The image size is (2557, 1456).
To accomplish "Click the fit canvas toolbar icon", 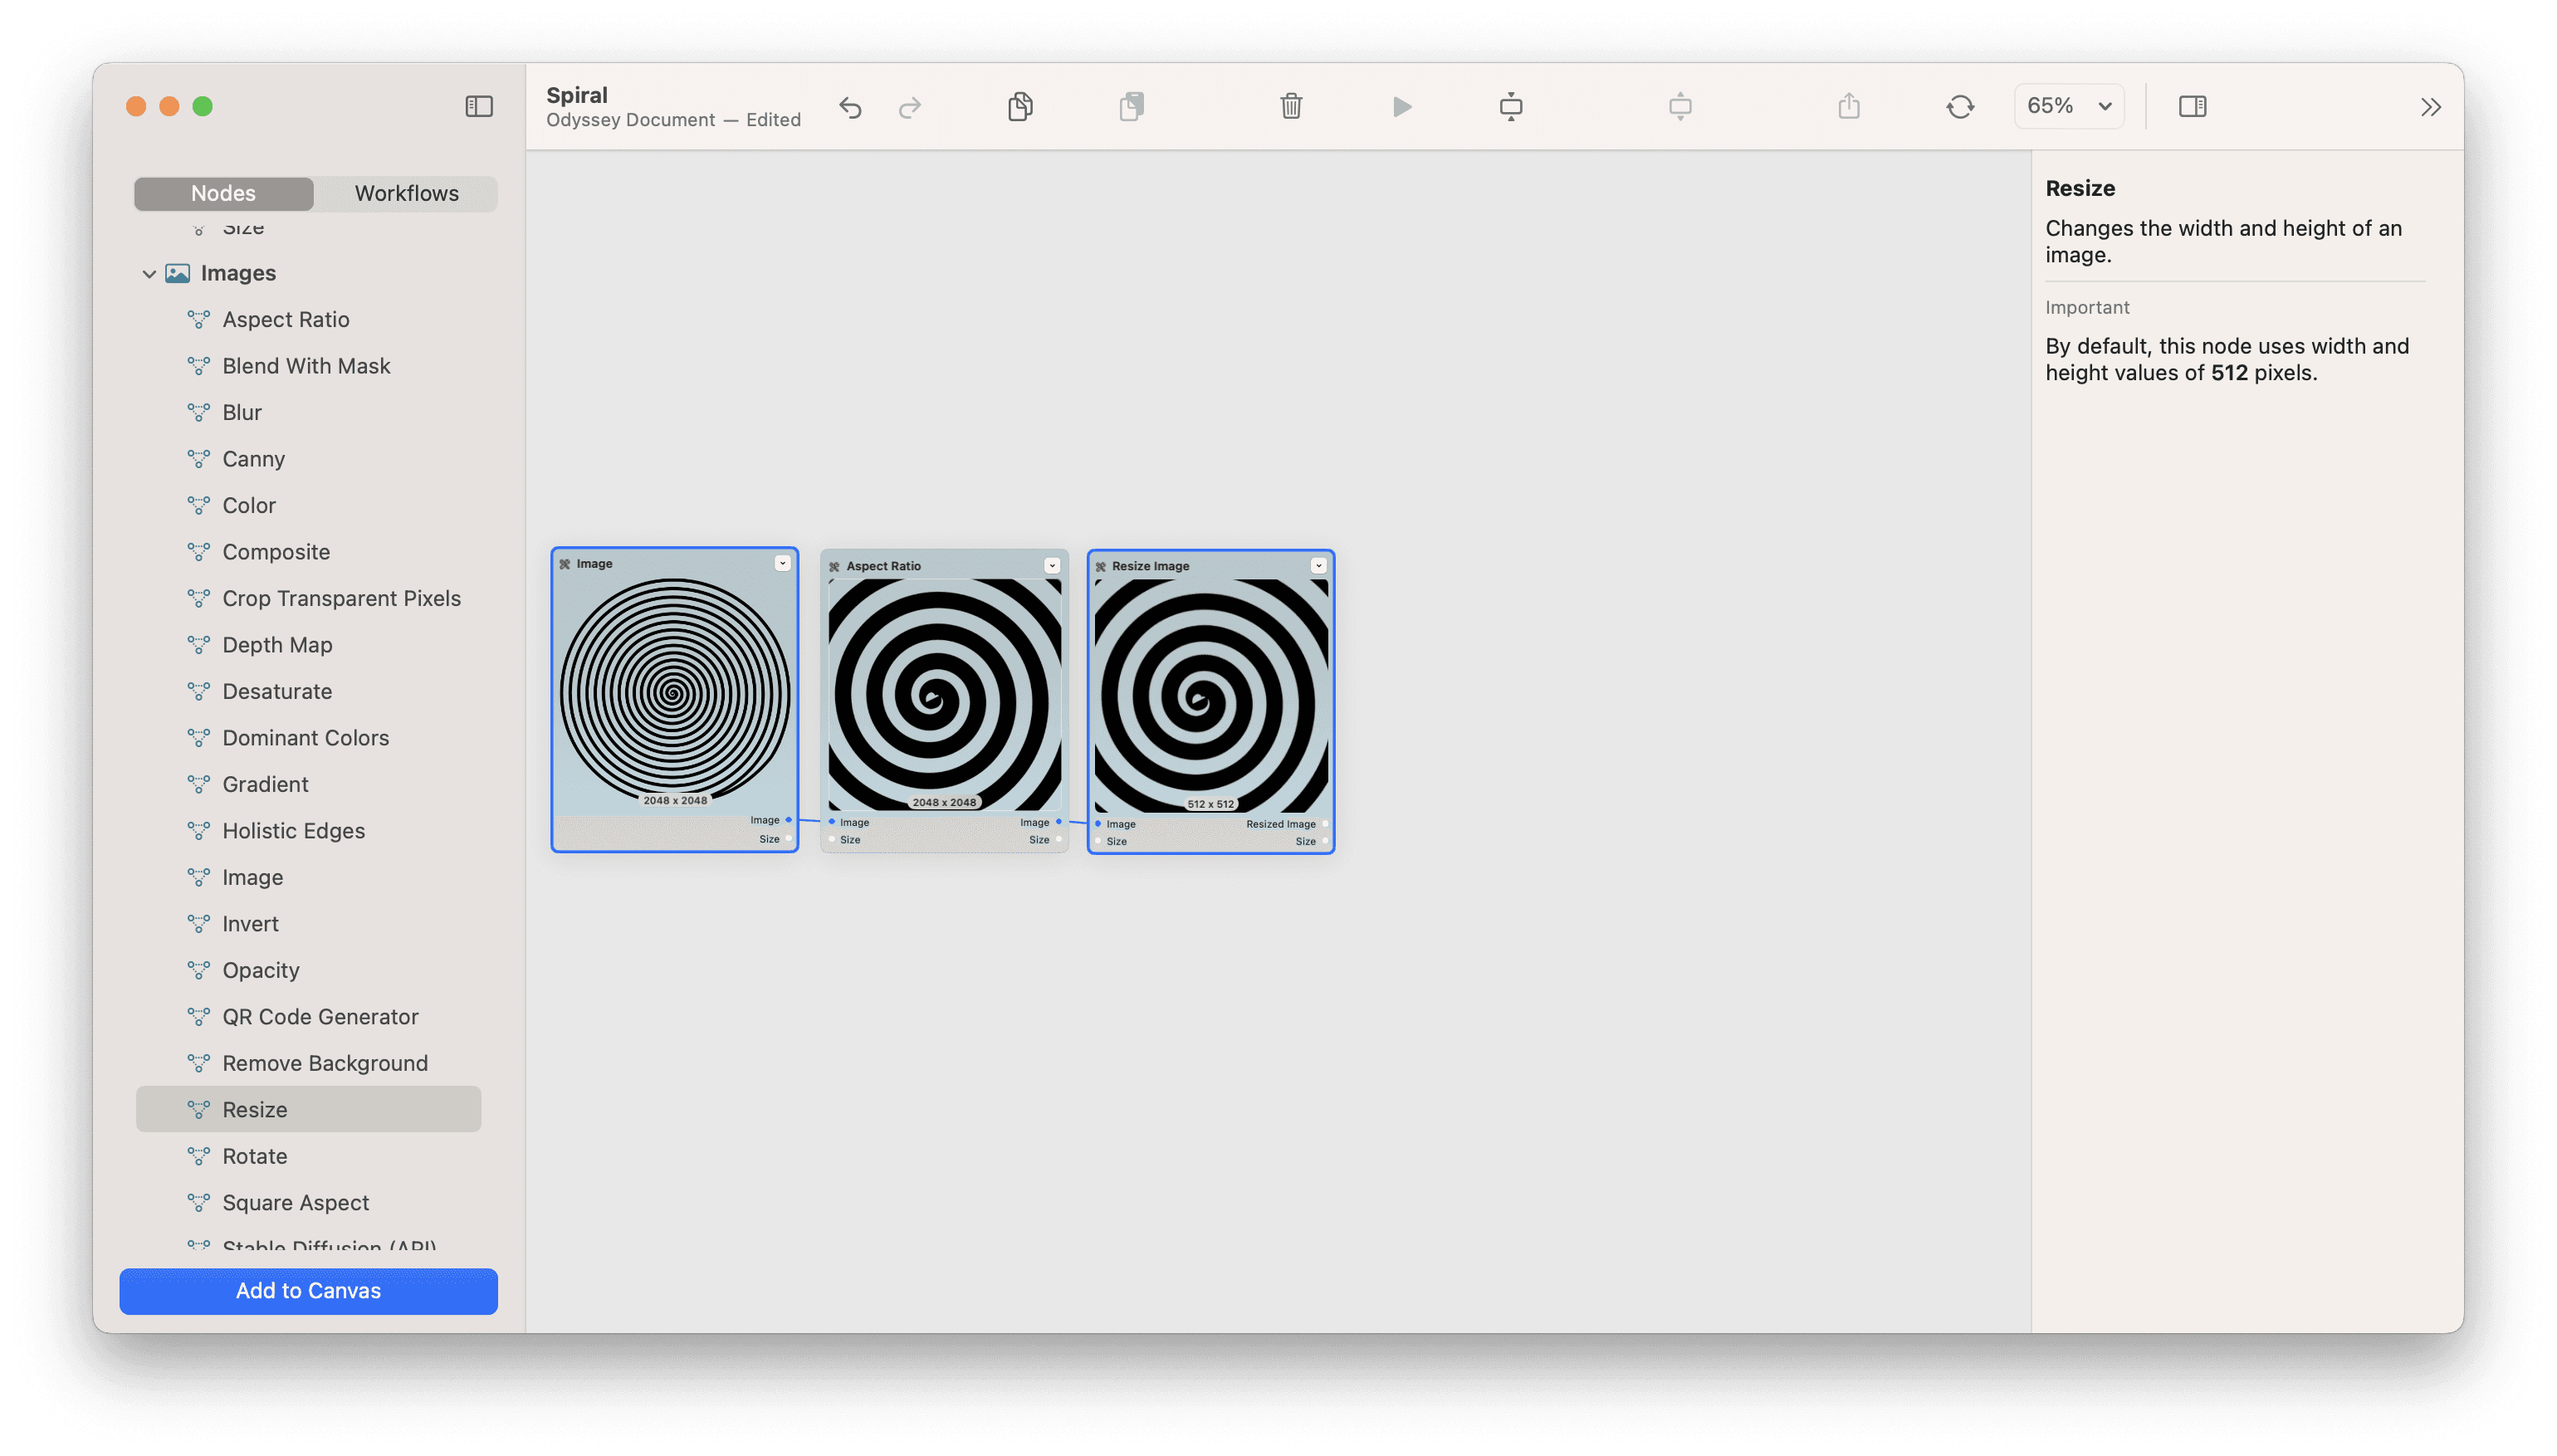I will (1511, 106).
